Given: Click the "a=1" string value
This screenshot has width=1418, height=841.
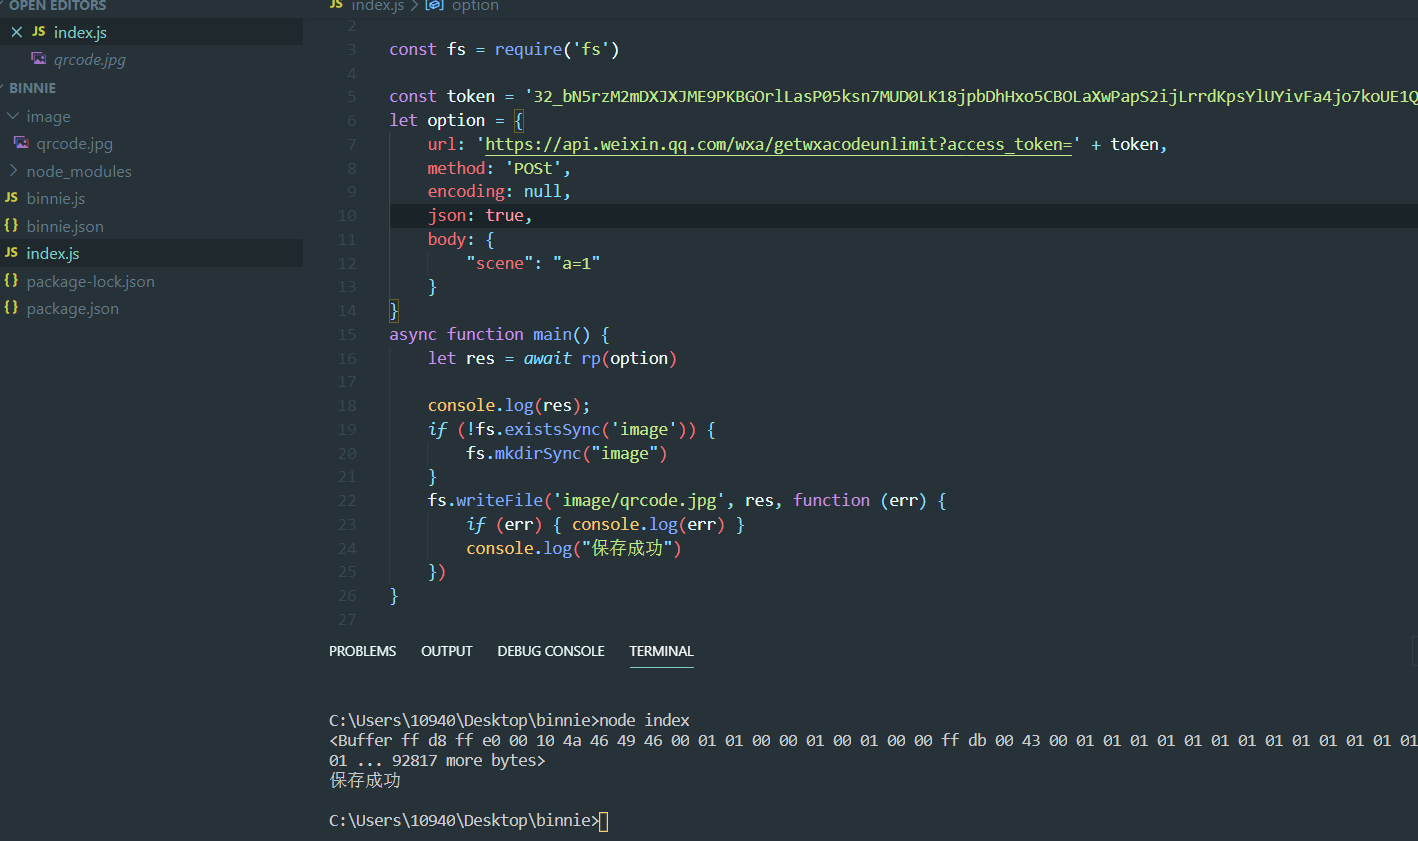Looking at the screenshot, I should (x=577, y=263).
